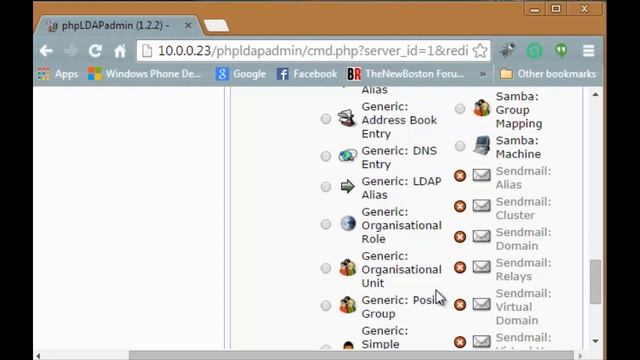Close the phpLDAPadmin browser tab
The height and width of the screenshot is (360, 640).
[188, 26]
